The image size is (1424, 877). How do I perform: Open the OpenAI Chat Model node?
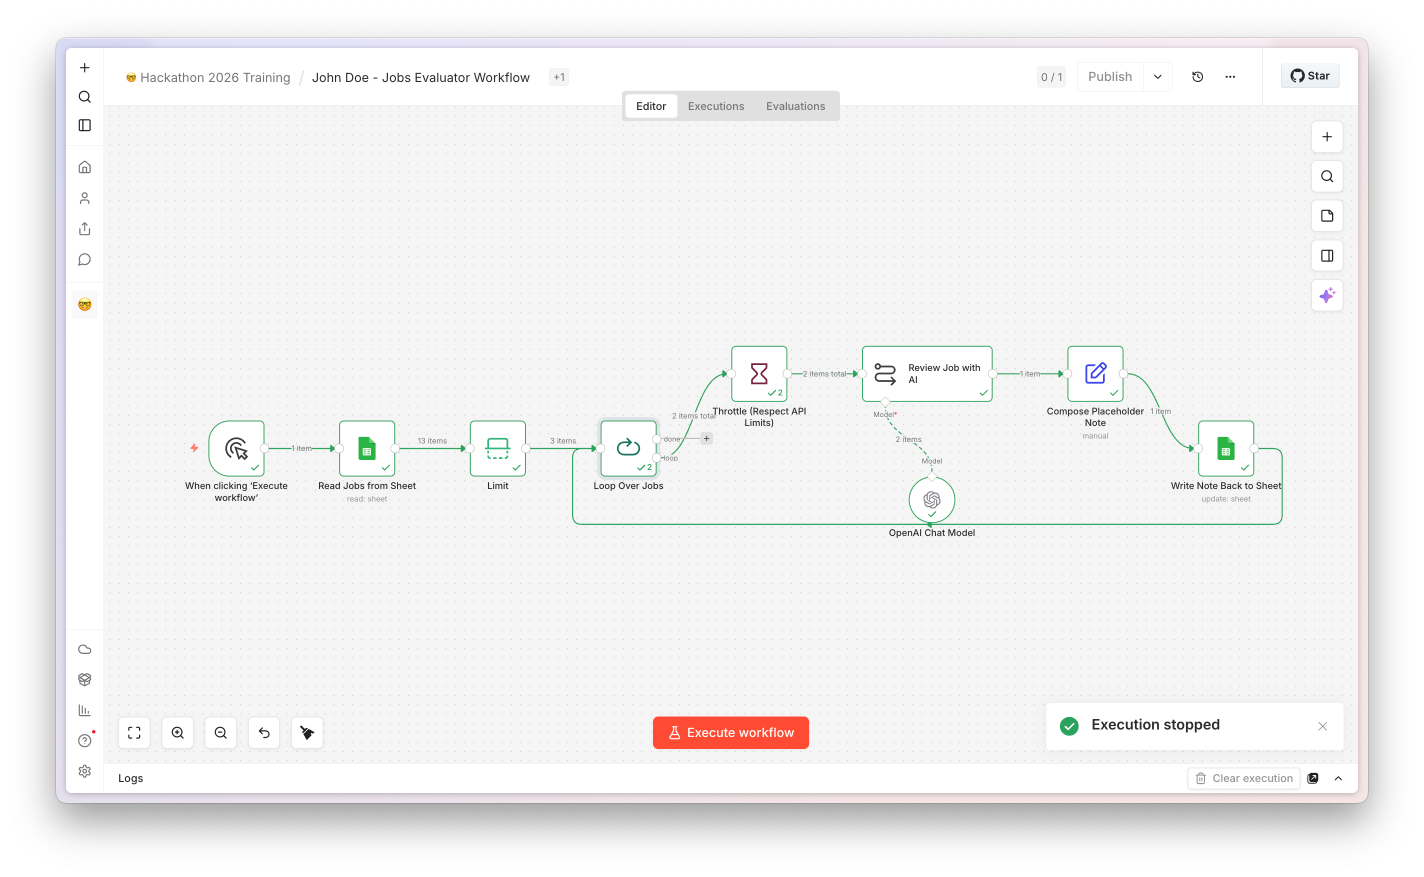pyautogui.click(x=932, y=499)
